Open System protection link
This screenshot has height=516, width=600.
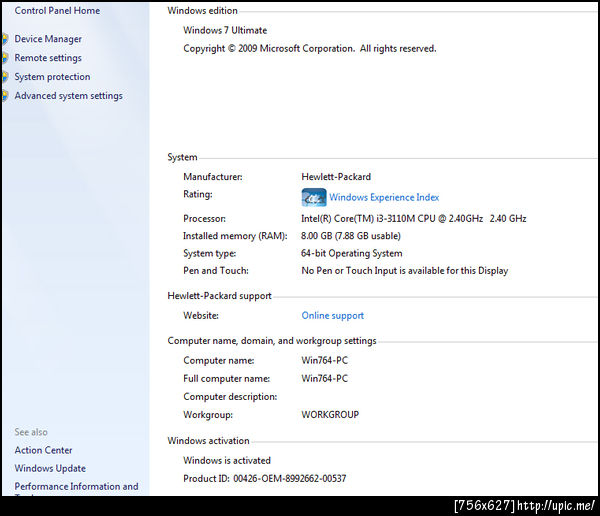pos(52,77)
